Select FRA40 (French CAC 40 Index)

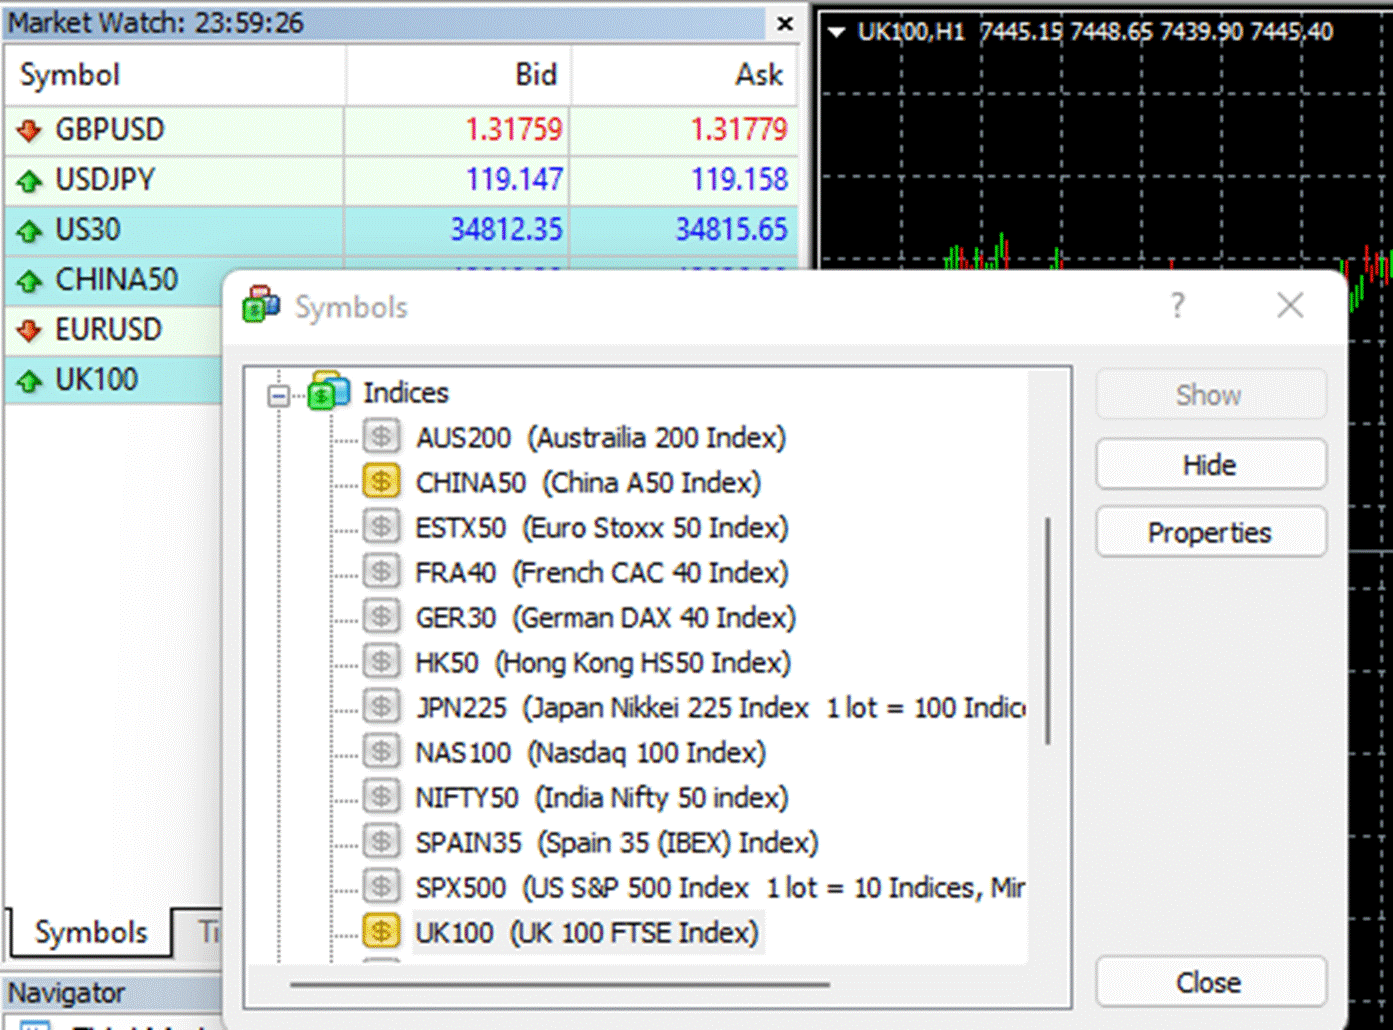tap(602, 573)
